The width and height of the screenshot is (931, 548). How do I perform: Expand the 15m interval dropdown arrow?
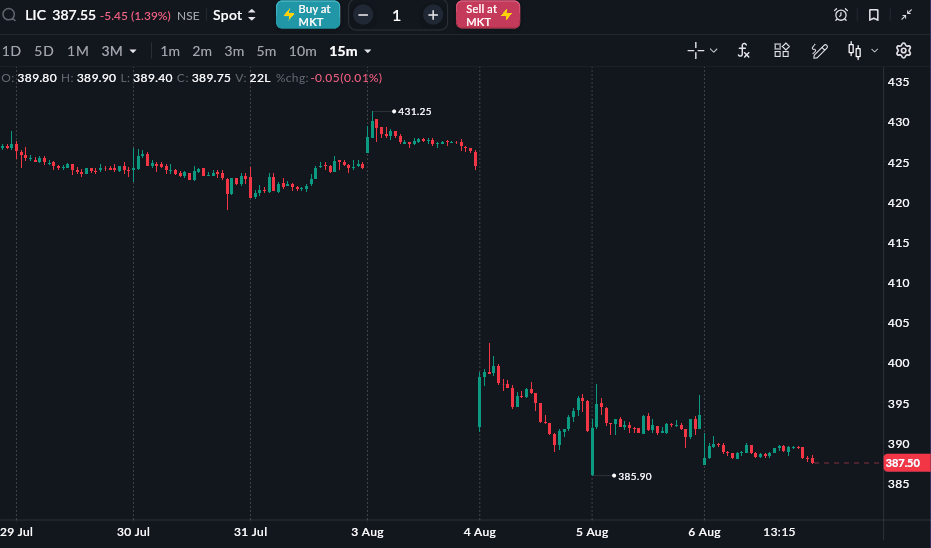click(368, 52)
